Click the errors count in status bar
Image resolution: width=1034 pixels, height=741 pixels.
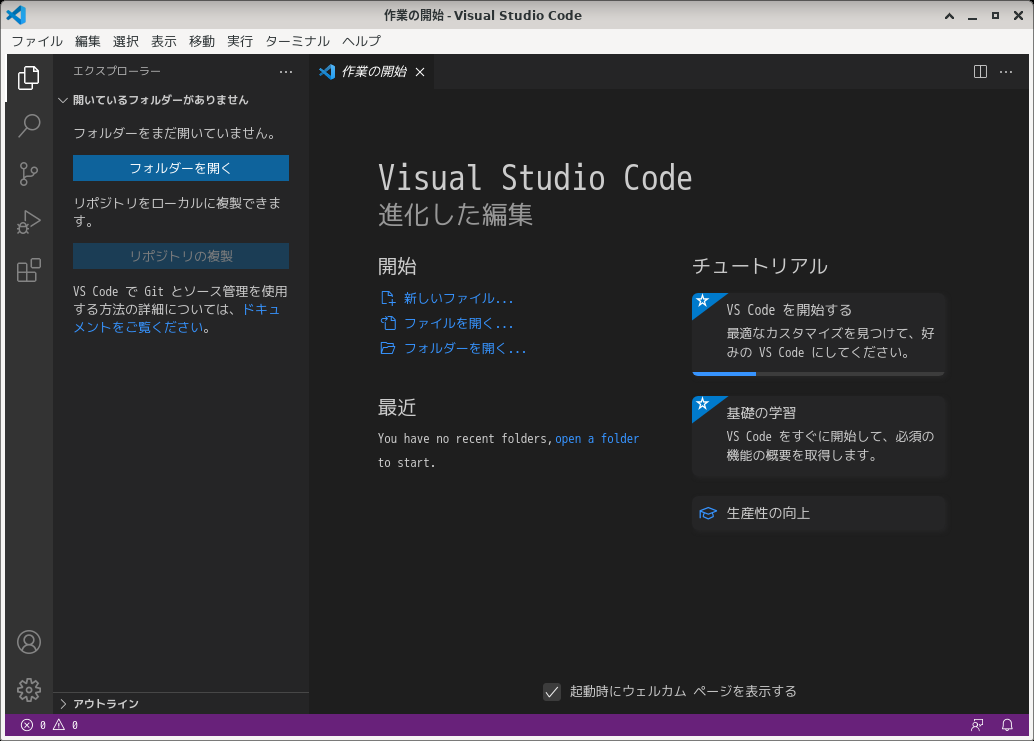(x=34, y=725)
